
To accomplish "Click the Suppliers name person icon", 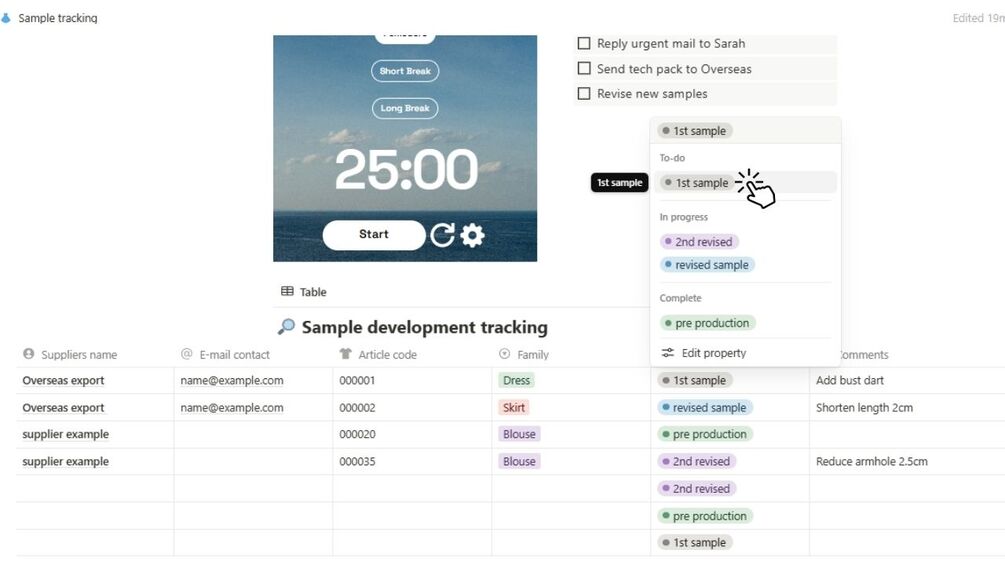I will coord(29,354).
